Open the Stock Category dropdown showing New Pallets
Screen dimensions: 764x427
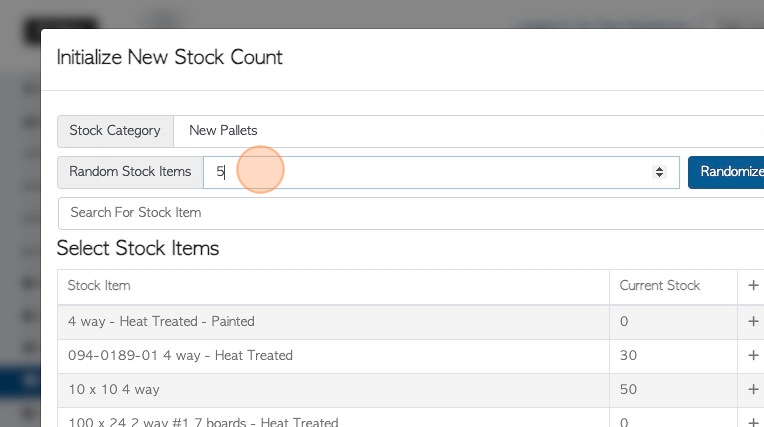point(469,131)
